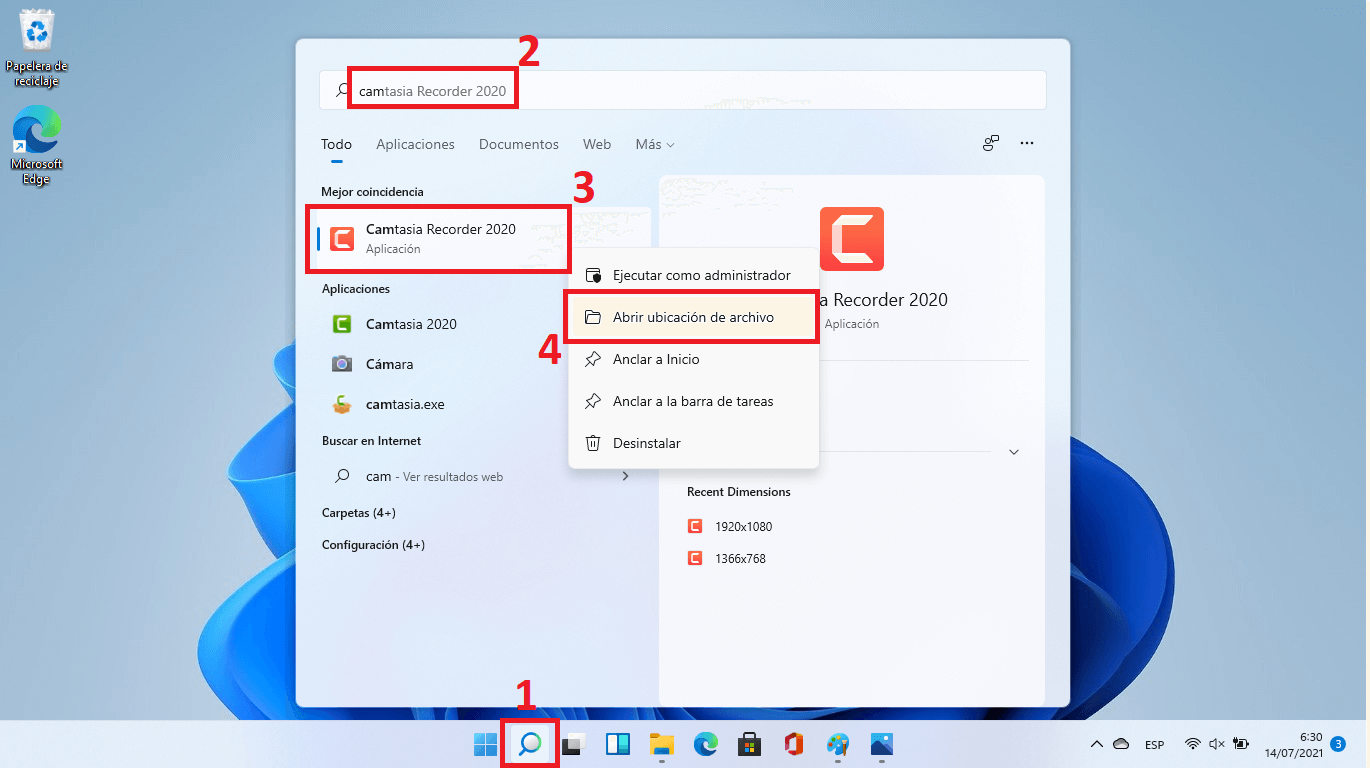Show hidden system tray icons

point(1096,744)
